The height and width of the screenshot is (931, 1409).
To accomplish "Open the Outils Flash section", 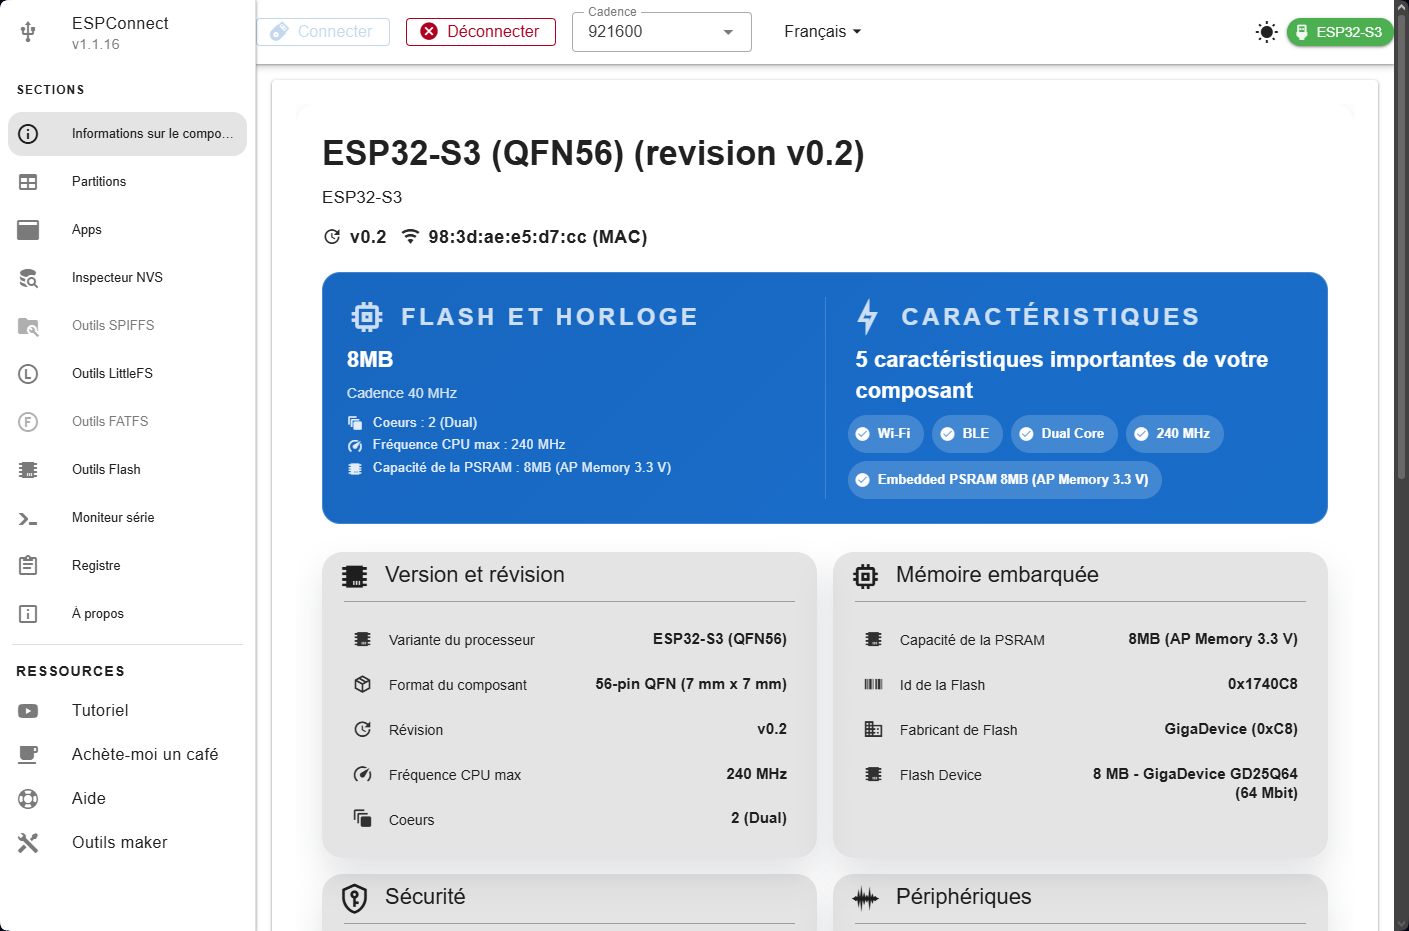I will pyautogui.click(x=127, y=470).
